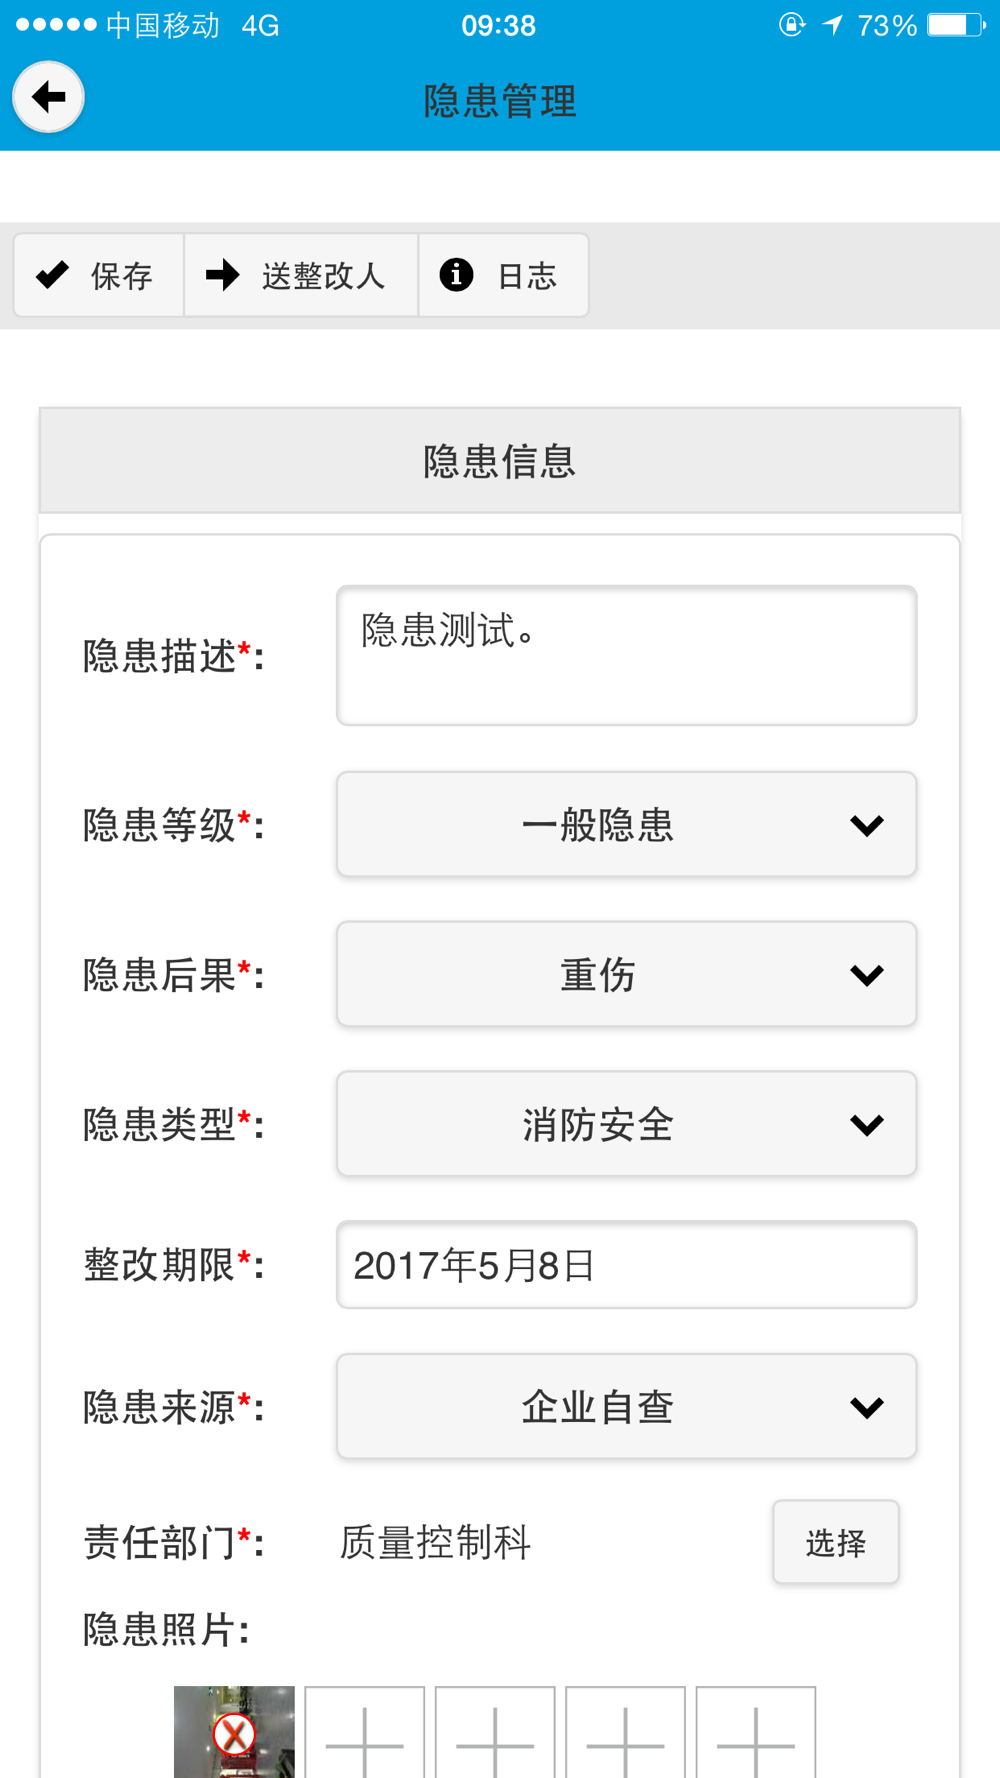Screen dimensions: 1000x1778
Task: Open the 隐患类型 dropdown showing 消防安全
Action: [x=627, y=1124]
